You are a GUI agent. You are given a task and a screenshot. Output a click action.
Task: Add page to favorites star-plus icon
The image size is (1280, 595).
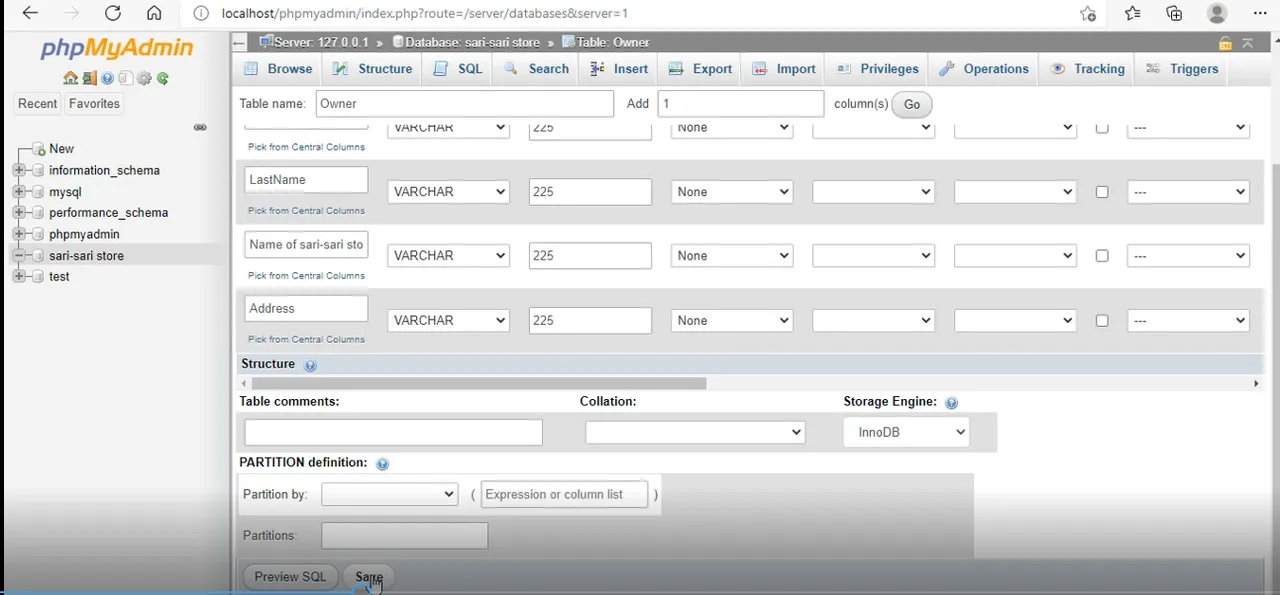coord(1088,13)
